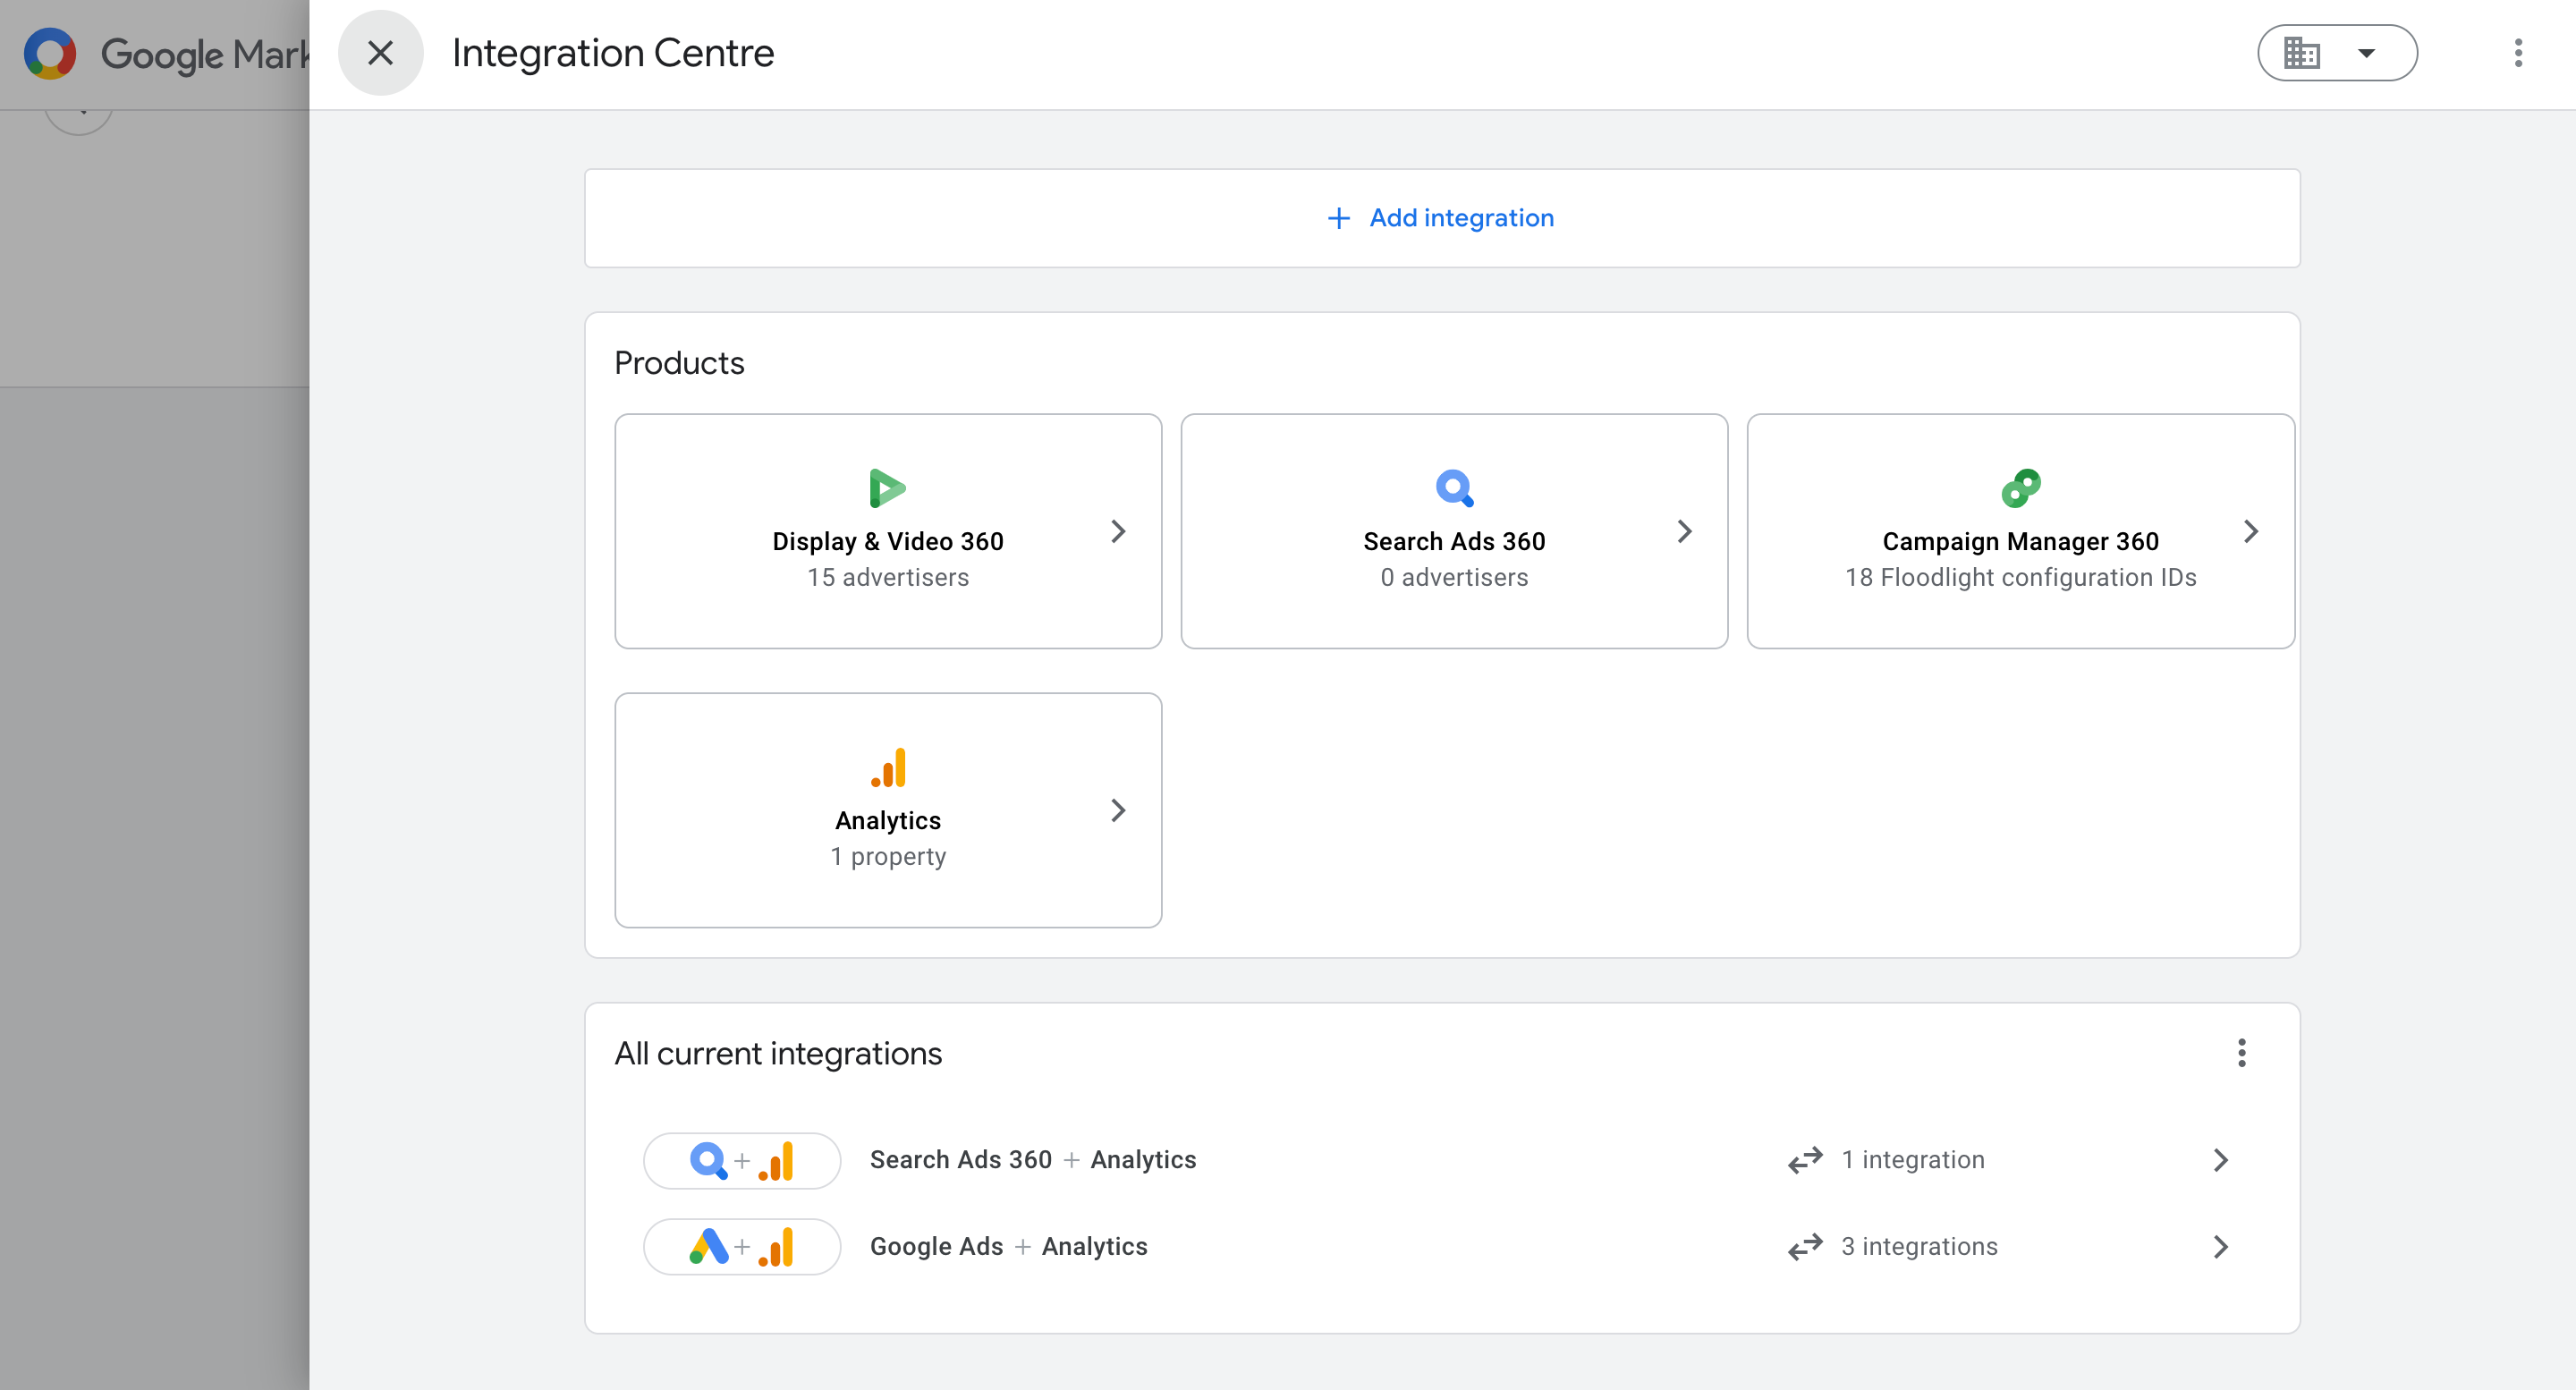Expand Display & Video 360 card chevron

coord(1118,531)
